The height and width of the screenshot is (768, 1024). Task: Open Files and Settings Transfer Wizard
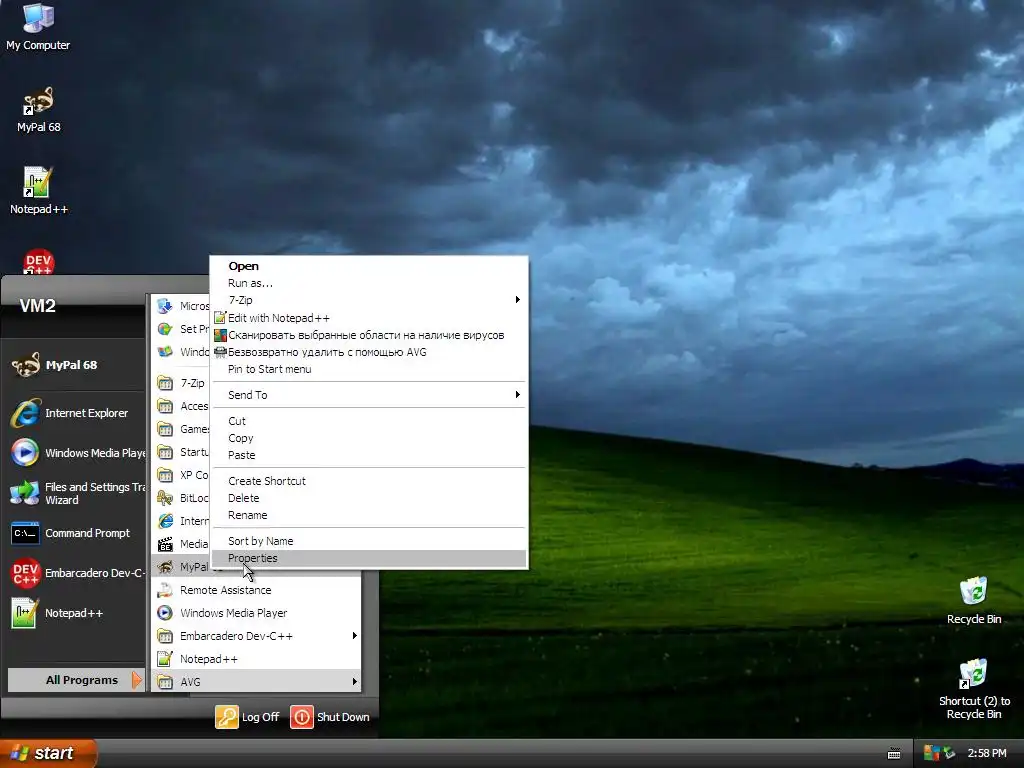[x=77, y=493]
